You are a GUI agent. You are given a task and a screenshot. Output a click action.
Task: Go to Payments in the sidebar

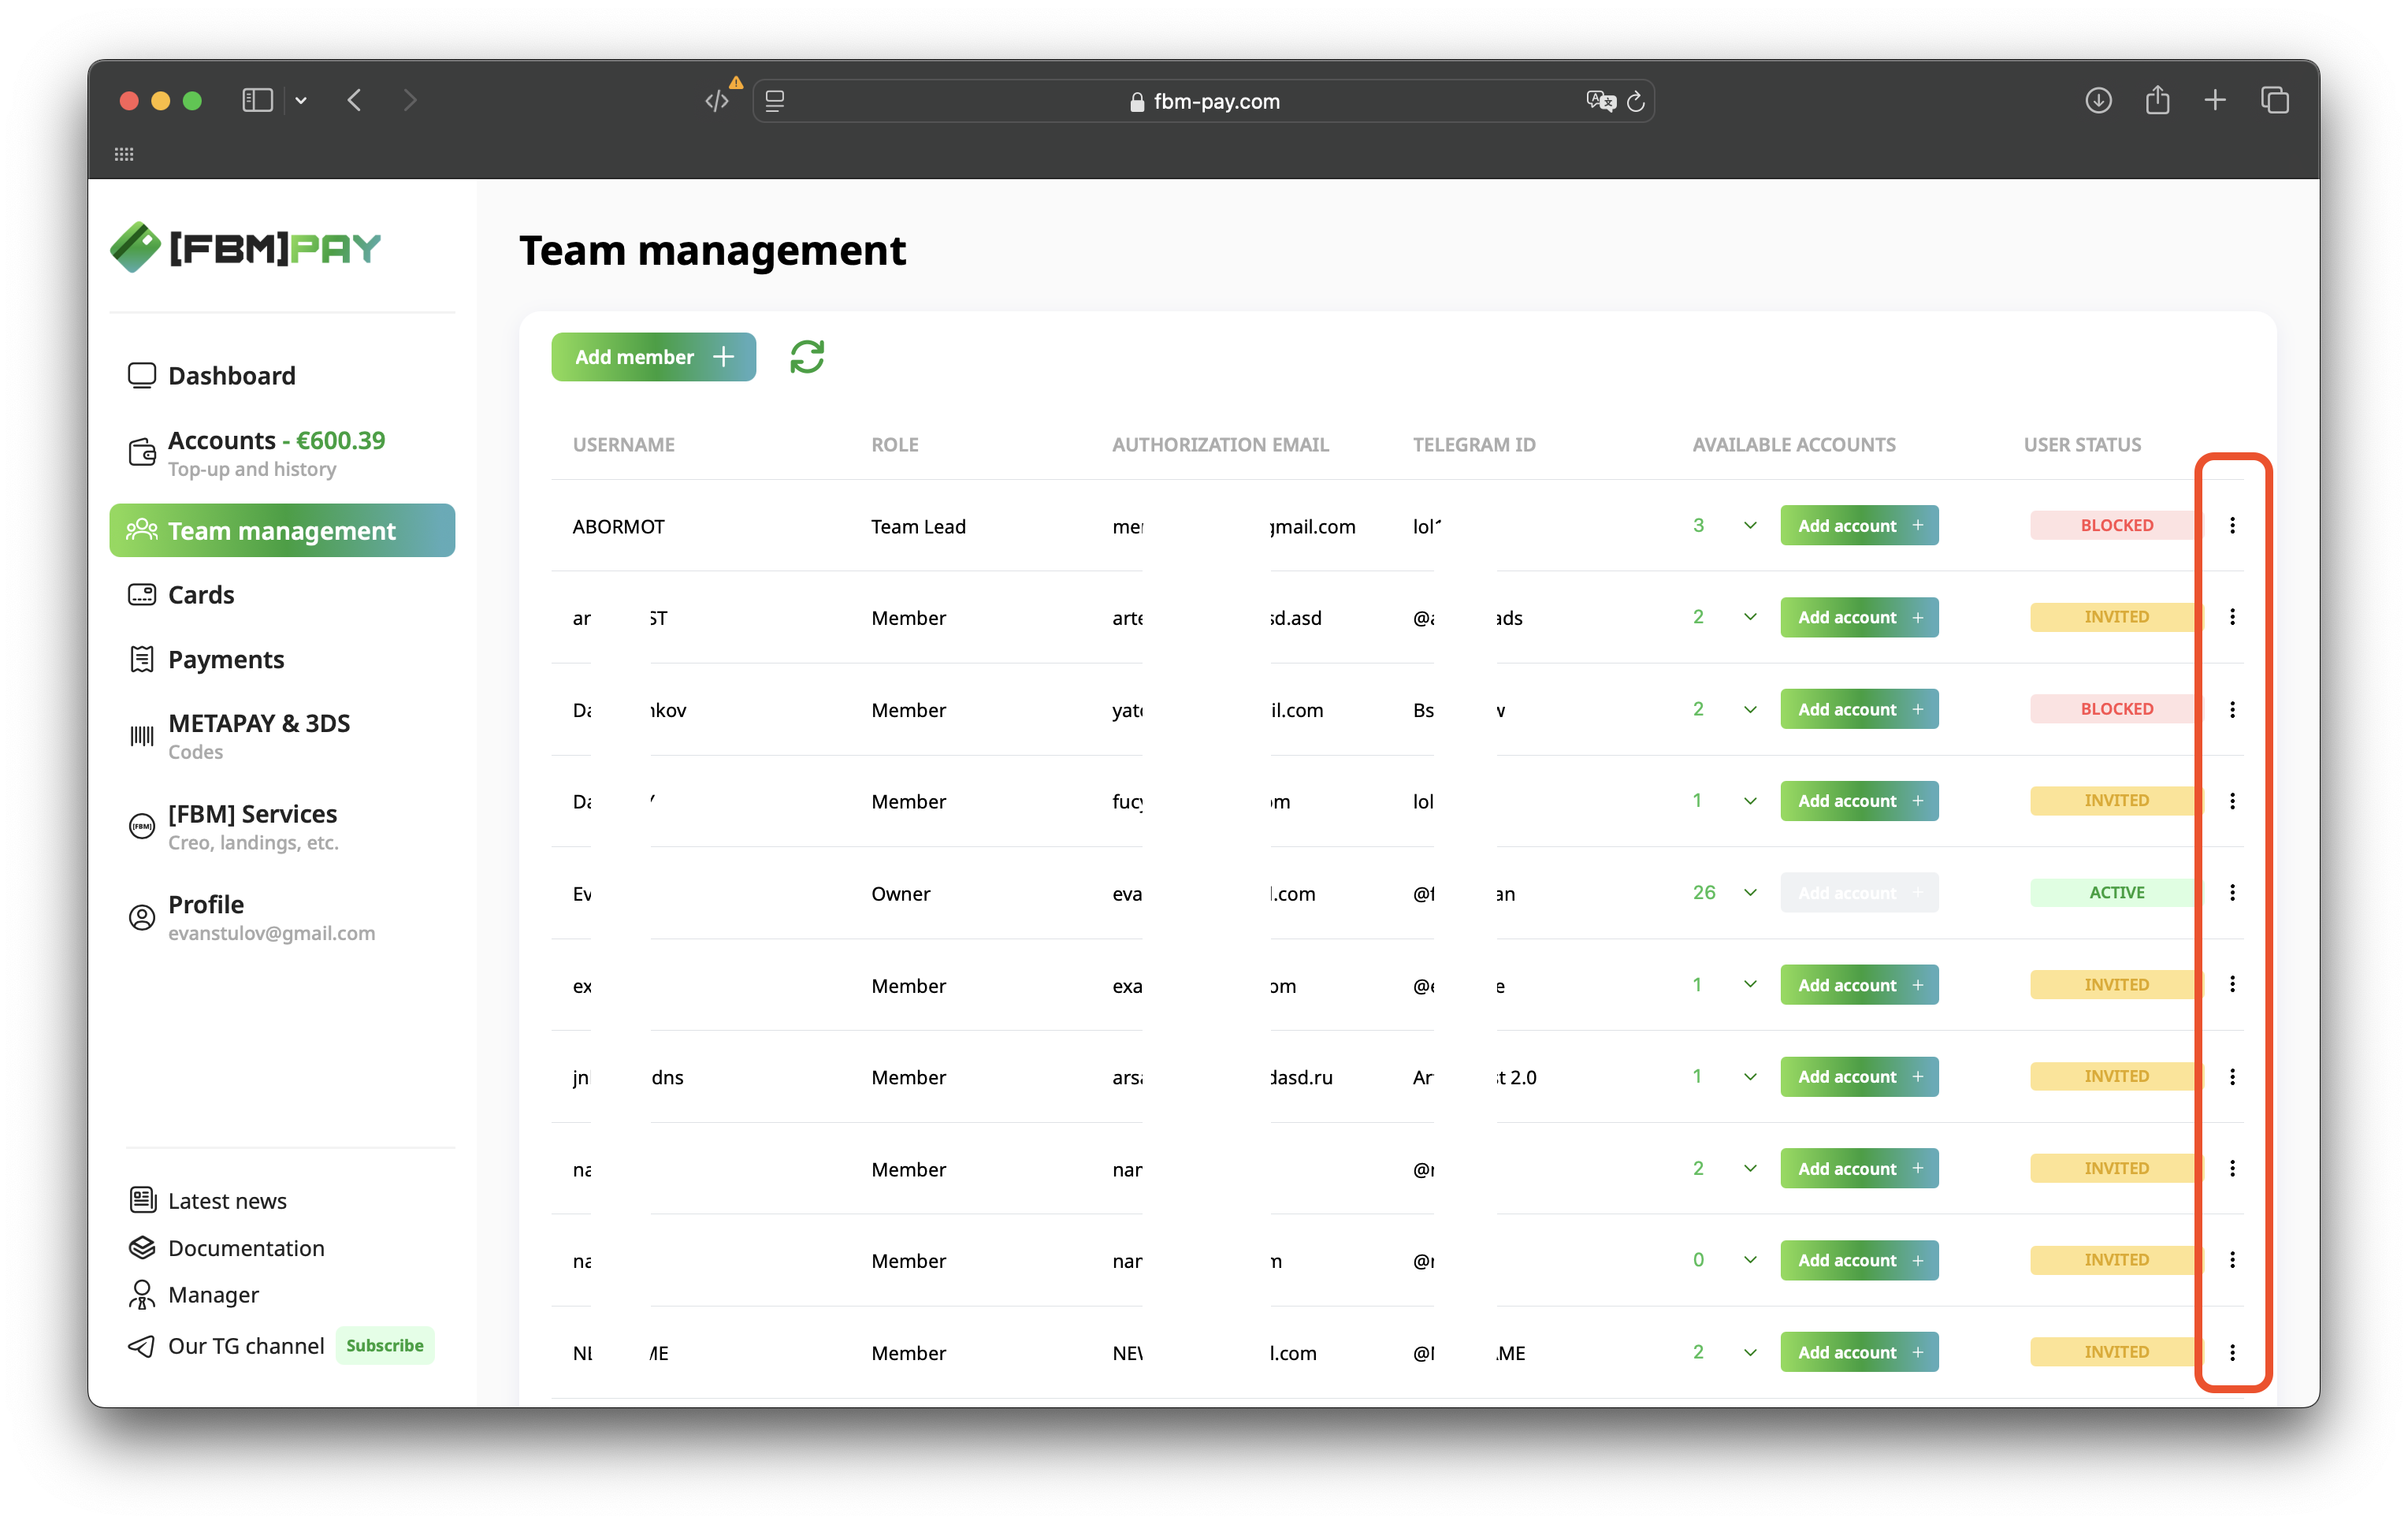(226, 659)
